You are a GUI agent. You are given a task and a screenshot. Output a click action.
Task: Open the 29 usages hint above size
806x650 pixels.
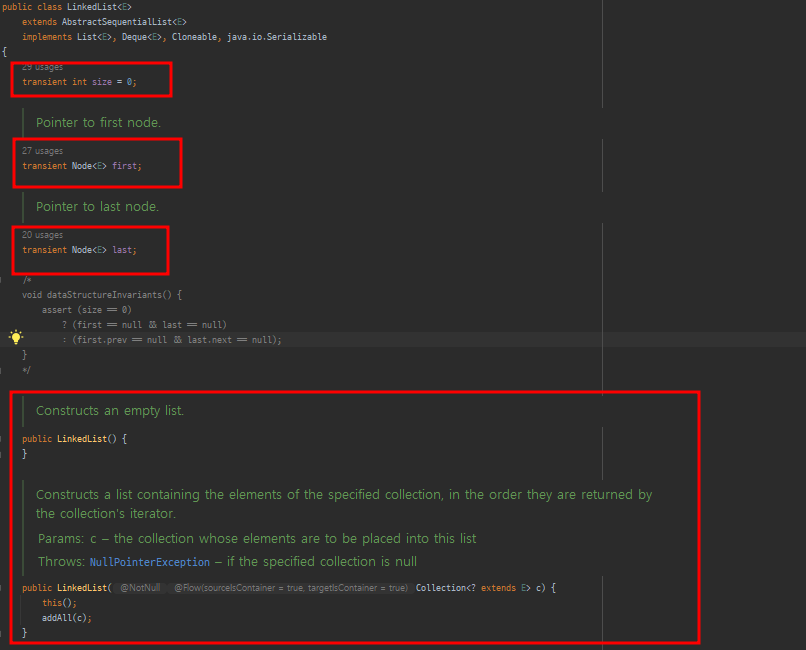[x=43, y=67]
